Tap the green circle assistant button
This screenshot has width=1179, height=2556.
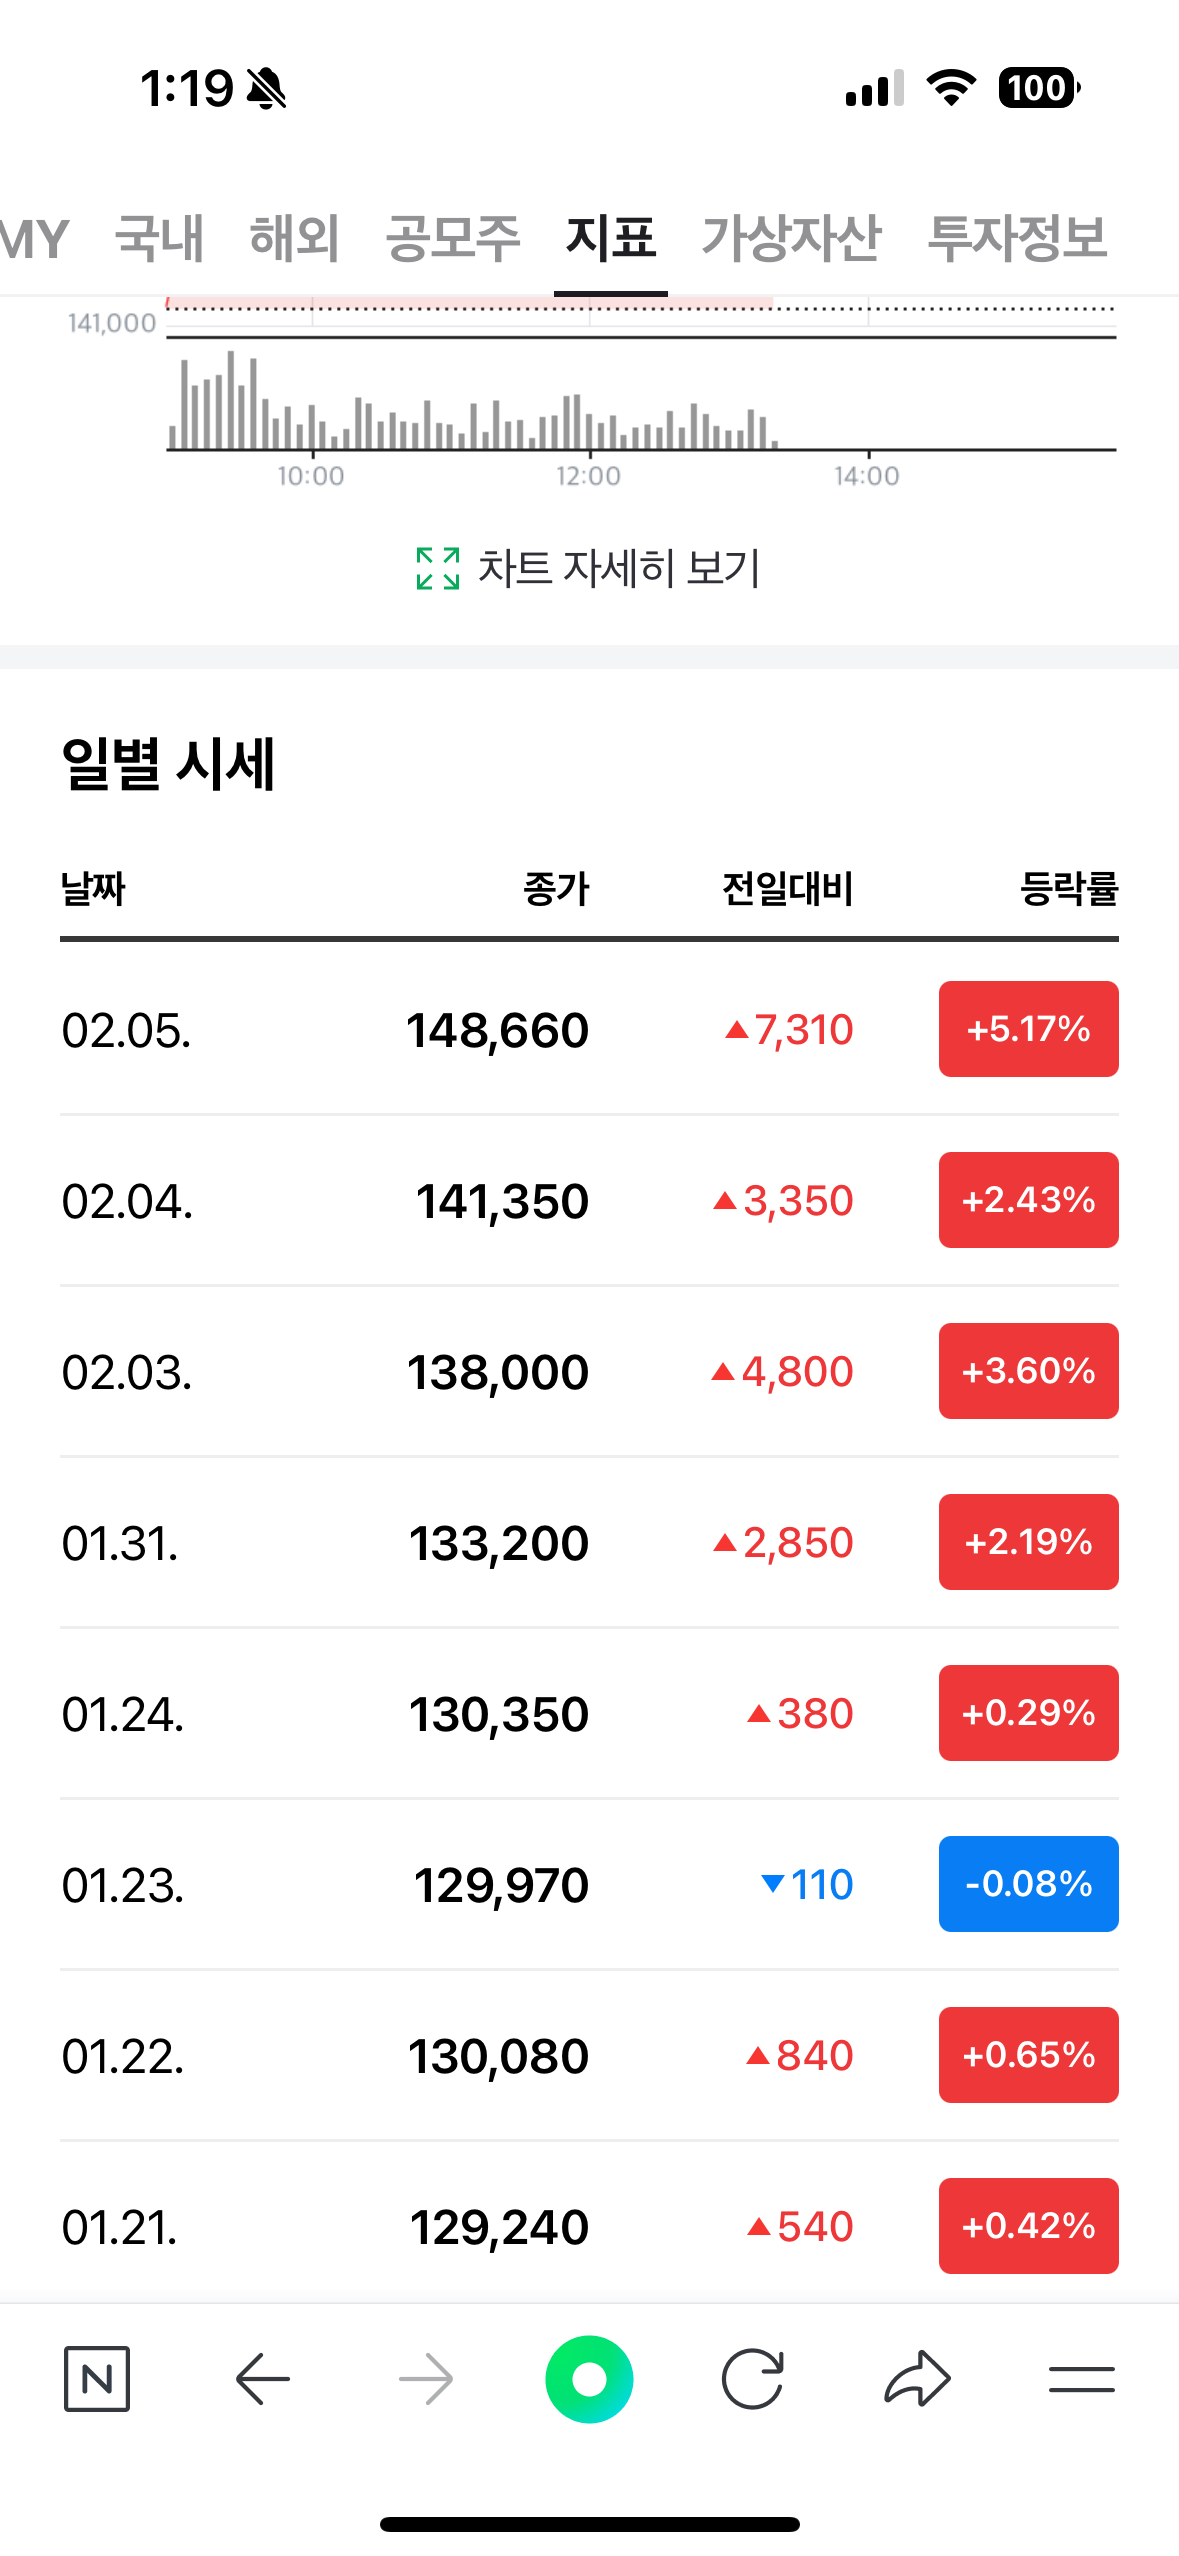pos(589,2378)
